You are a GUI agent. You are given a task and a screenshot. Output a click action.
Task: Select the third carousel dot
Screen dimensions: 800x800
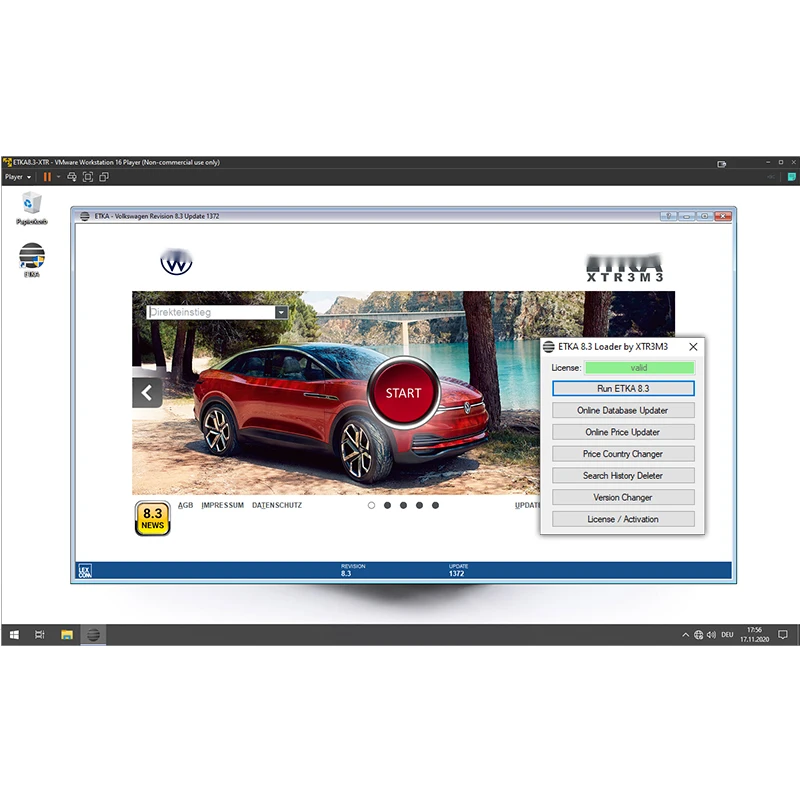pos(403,505)
